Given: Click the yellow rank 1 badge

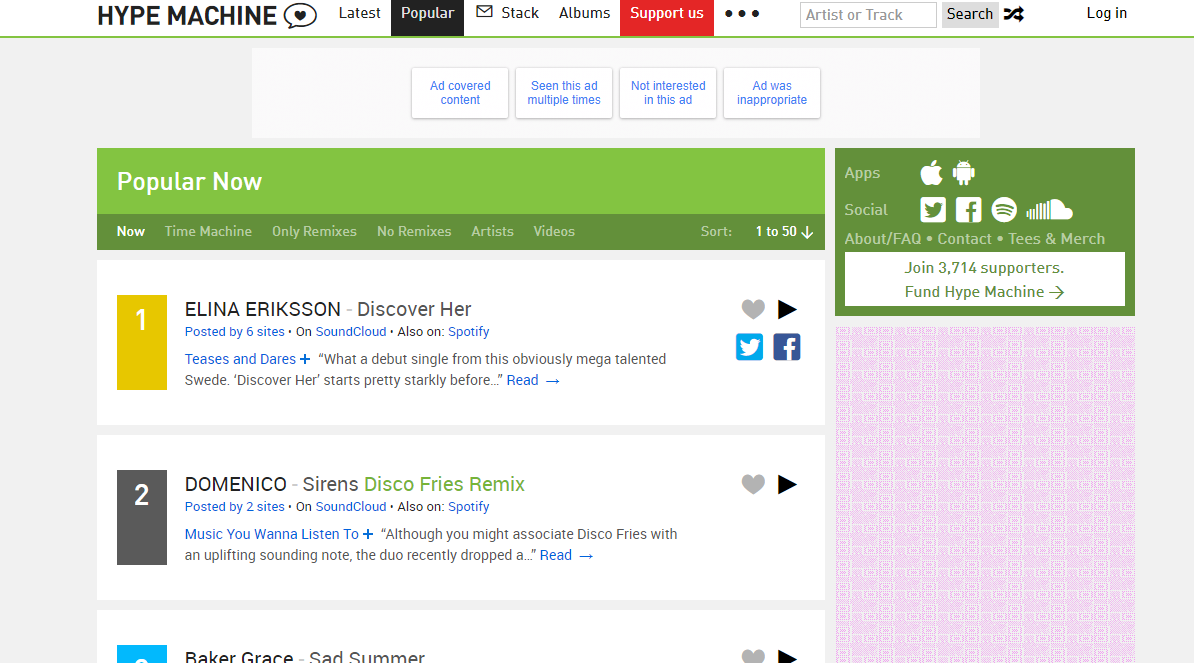Looking at the screenshot, I should point(142,343).
